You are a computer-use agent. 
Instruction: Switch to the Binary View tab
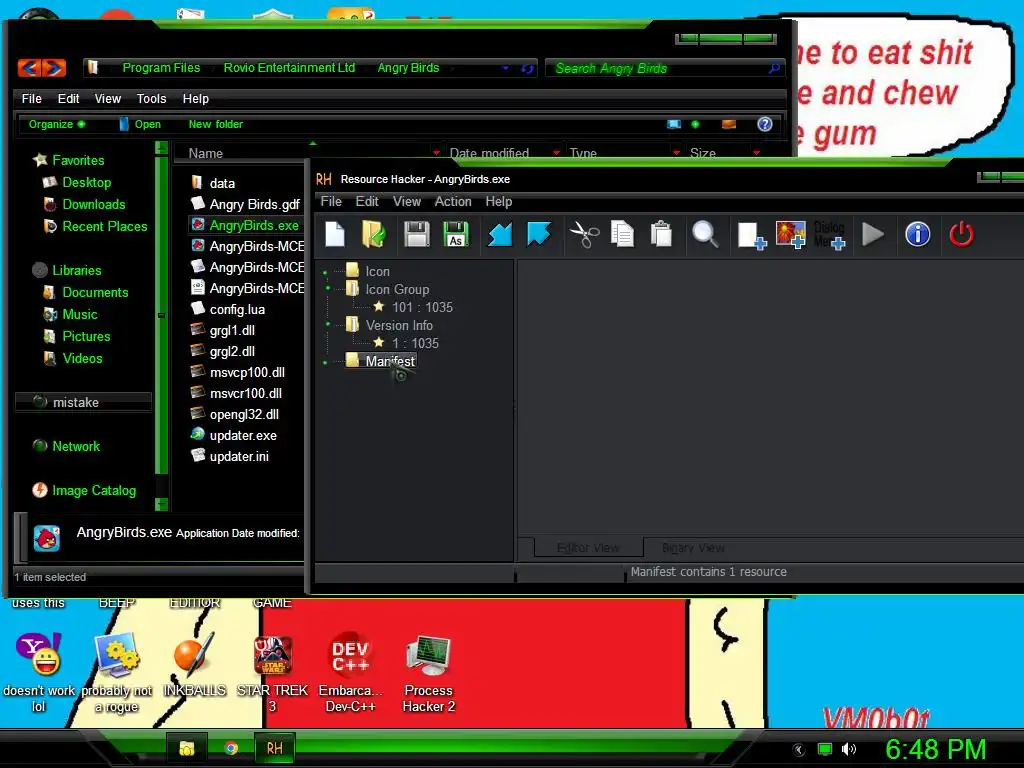tap(693, 547)
